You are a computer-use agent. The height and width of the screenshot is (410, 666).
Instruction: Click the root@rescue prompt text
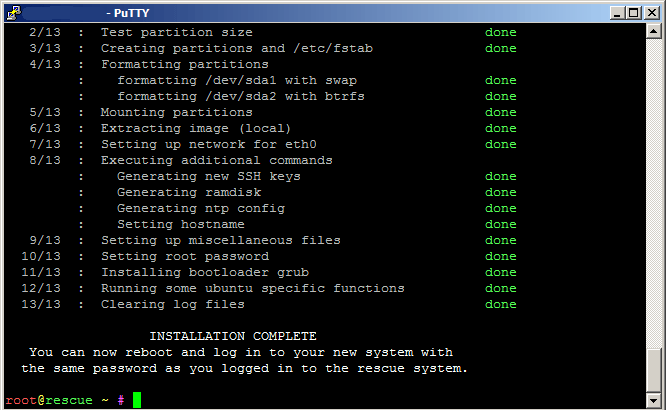pyautogui.click(x=49, y=400)
